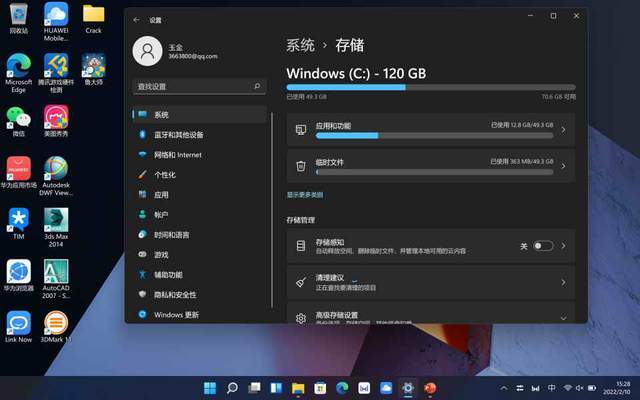The height and width of the screenshot is (400, 640).
Task: Select System in settings sidebar
Action: point(200,115)
